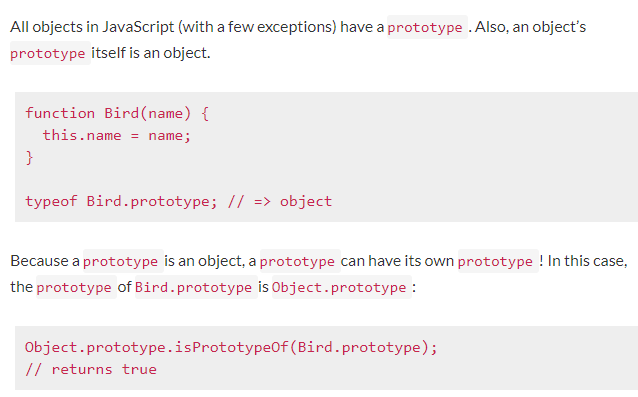Click prototype code word before '! In this case'

pyautogui.click(x=495, y=261)
